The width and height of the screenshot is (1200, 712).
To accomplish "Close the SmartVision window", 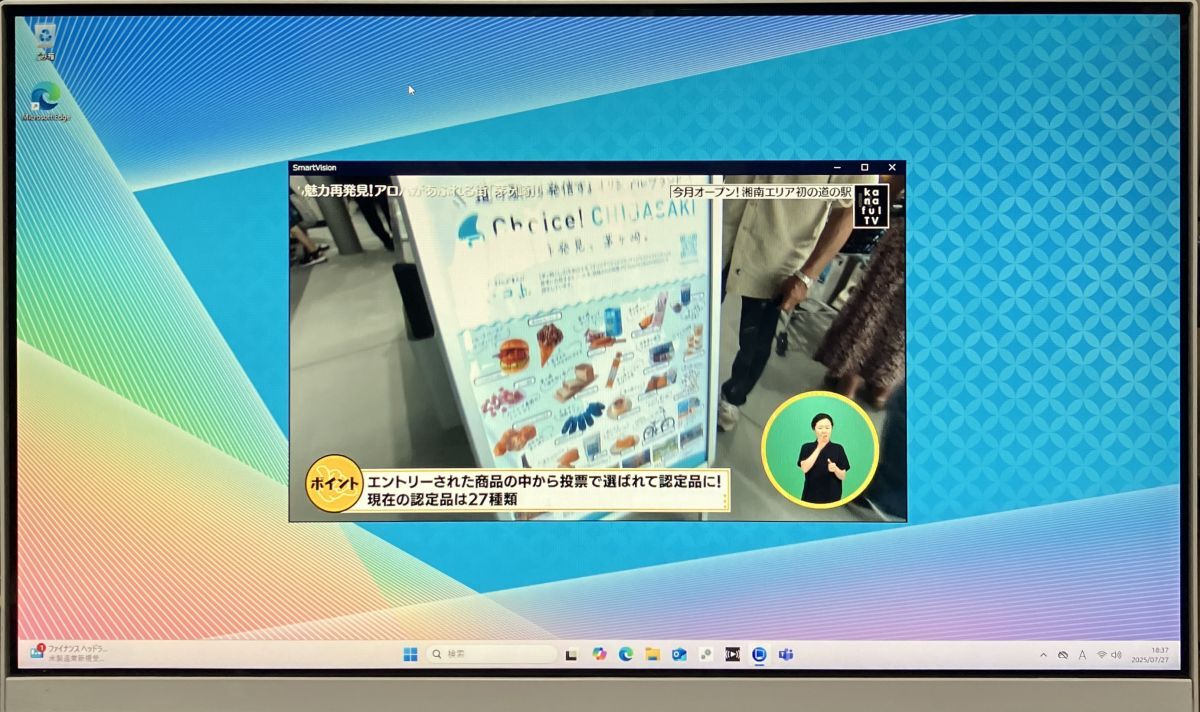I will pyautogui.click(x=892, y=167).
